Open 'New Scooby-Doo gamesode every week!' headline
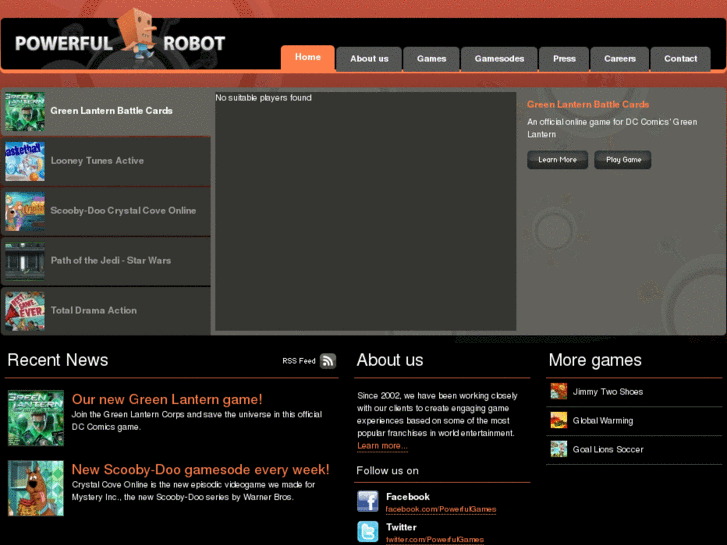Viewport: 727px width, 545px height. pyautogui.click(x=200, y=469)
